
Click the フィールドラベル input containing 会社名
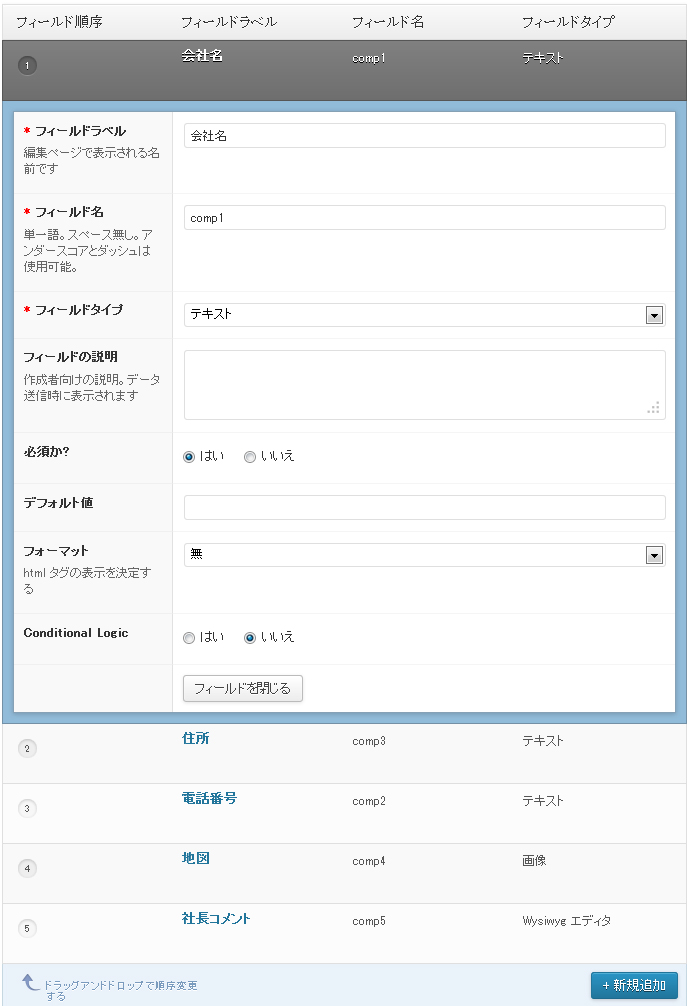coord(424,136)
